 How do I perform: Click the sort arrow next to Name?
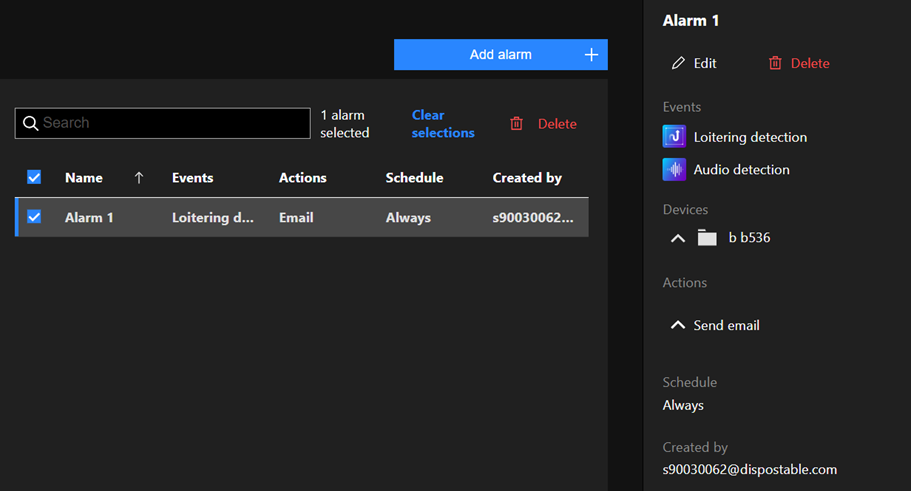139,178
